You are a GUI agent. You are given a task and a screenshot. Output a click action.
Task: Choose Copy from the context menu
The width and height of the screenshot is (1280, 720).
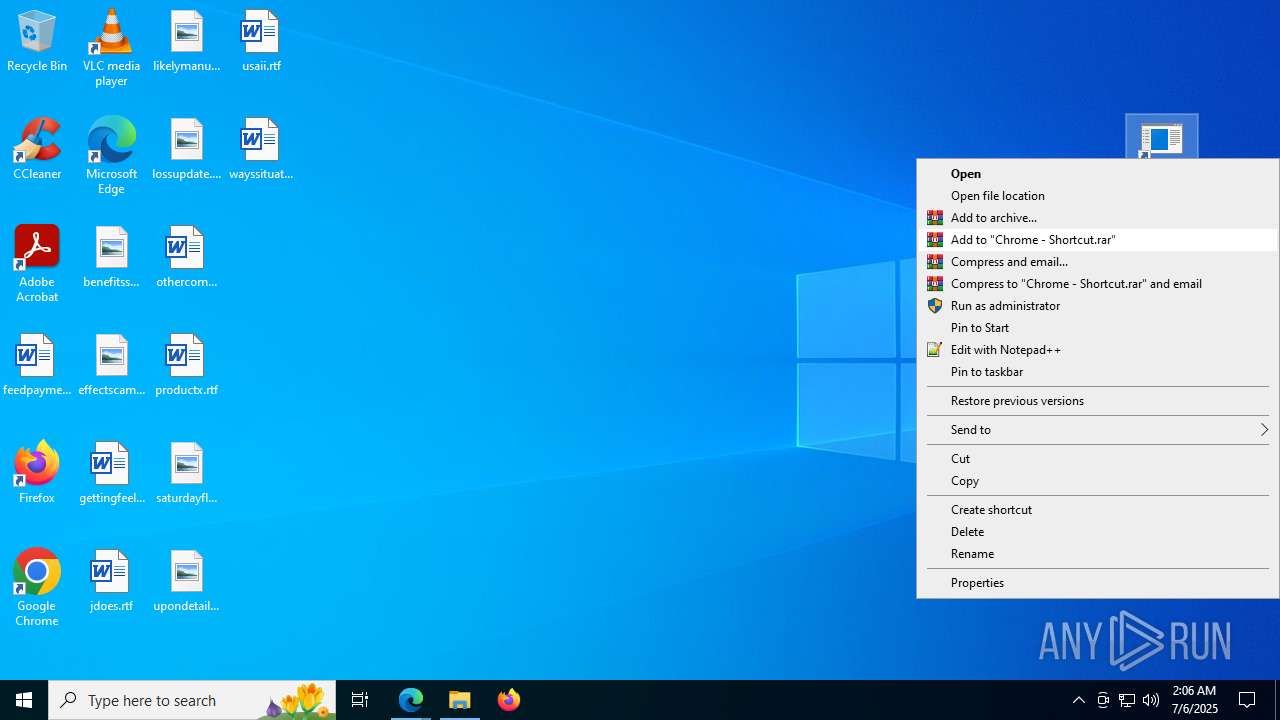[1098, 481]
